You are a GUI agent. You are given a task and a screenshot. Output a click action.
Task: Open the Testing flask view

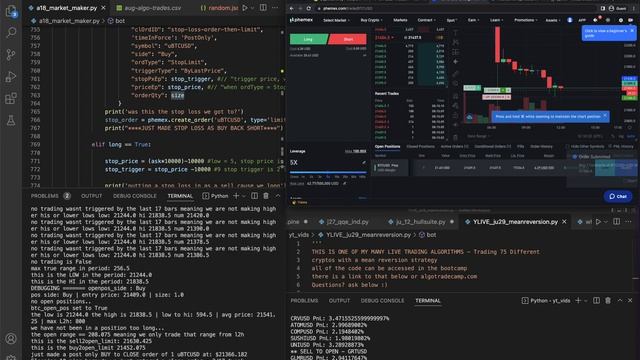[x=11, y=120]
